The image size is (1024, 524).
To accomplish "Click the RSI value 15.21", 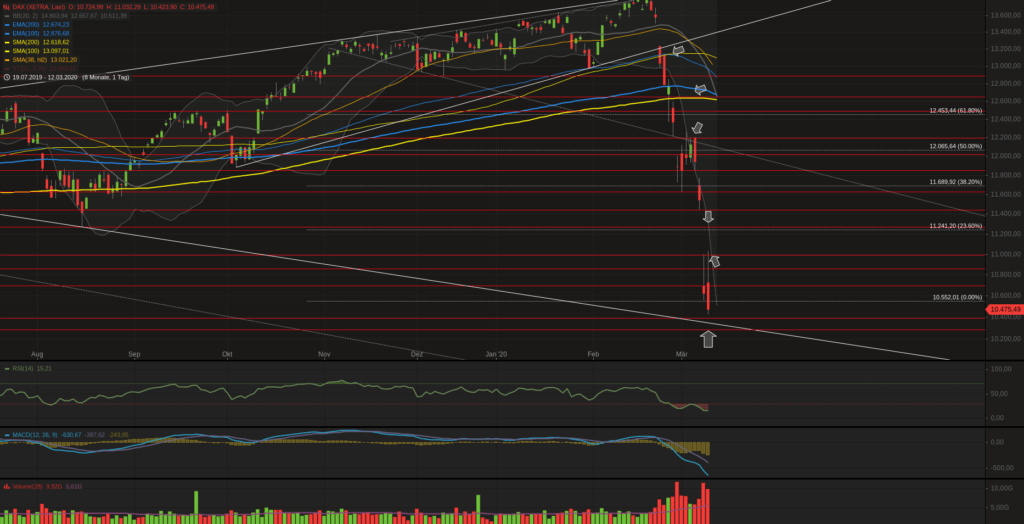I will click(x=44, y=368).
